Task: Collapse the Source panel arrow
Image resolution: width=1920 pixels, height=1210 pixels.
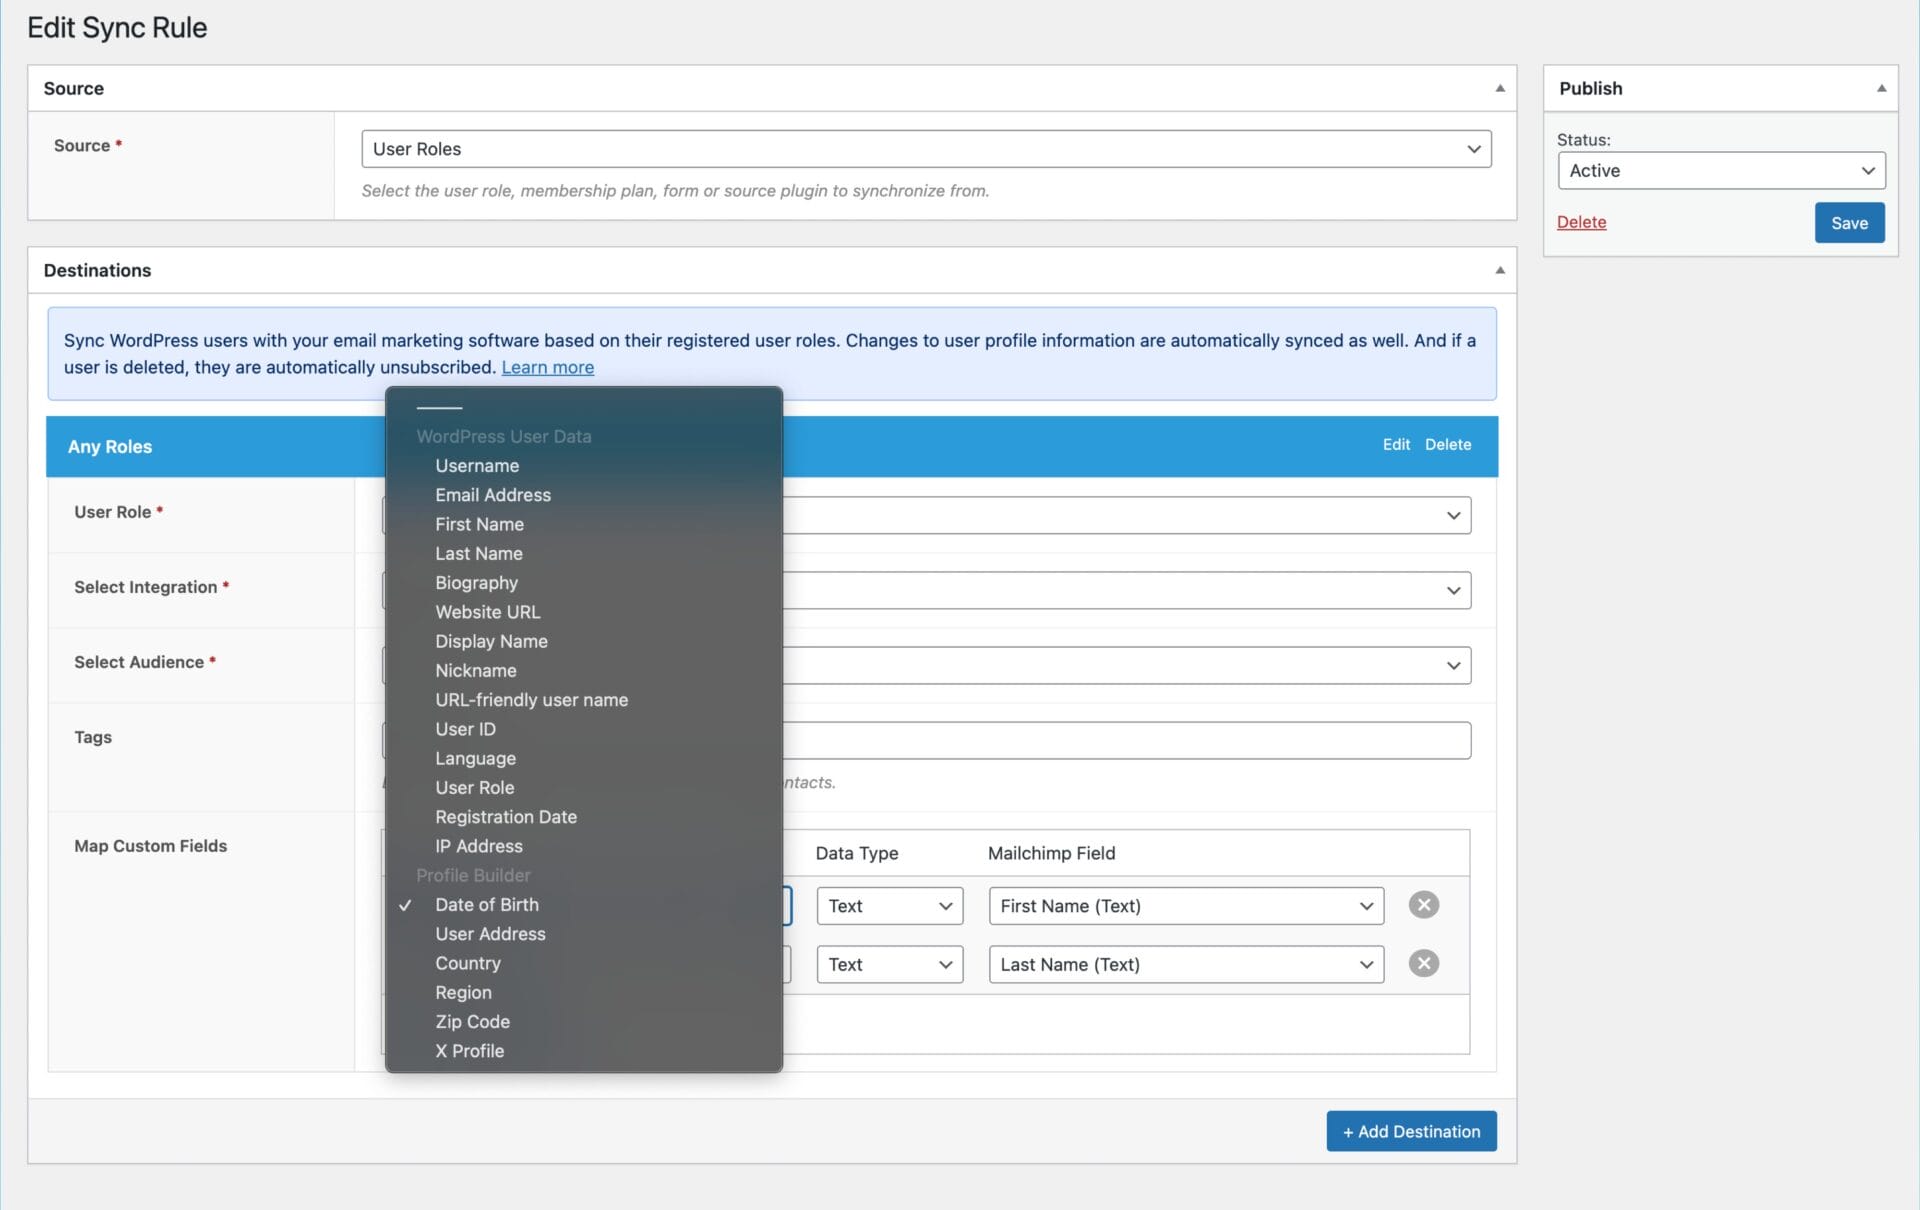Action: [1499, 88]
